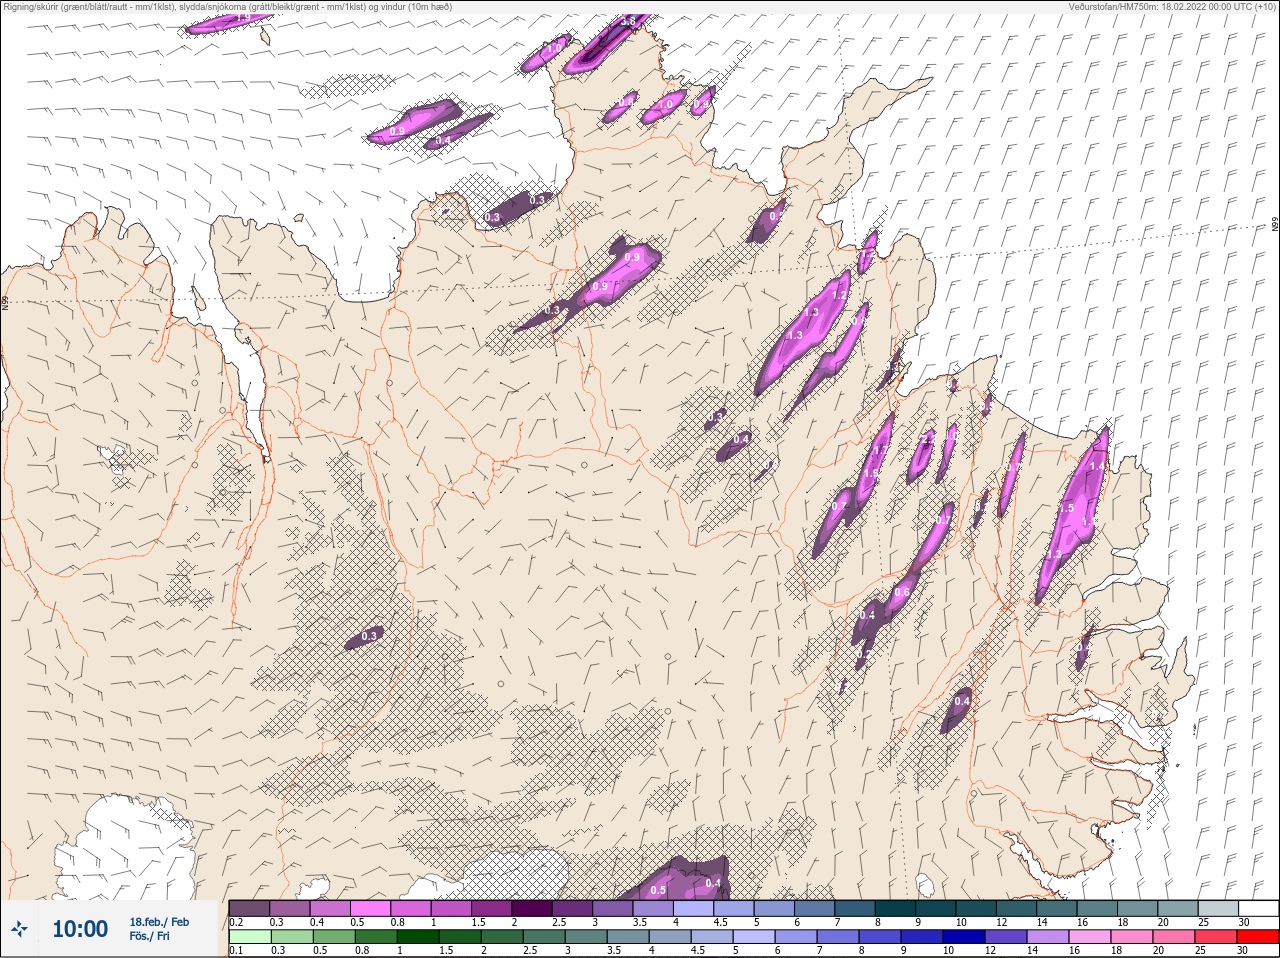This screenshot has width=1280, height=958.
Task: Click the '0.2' label of the upper legend
Action: (x=236, y=922)
